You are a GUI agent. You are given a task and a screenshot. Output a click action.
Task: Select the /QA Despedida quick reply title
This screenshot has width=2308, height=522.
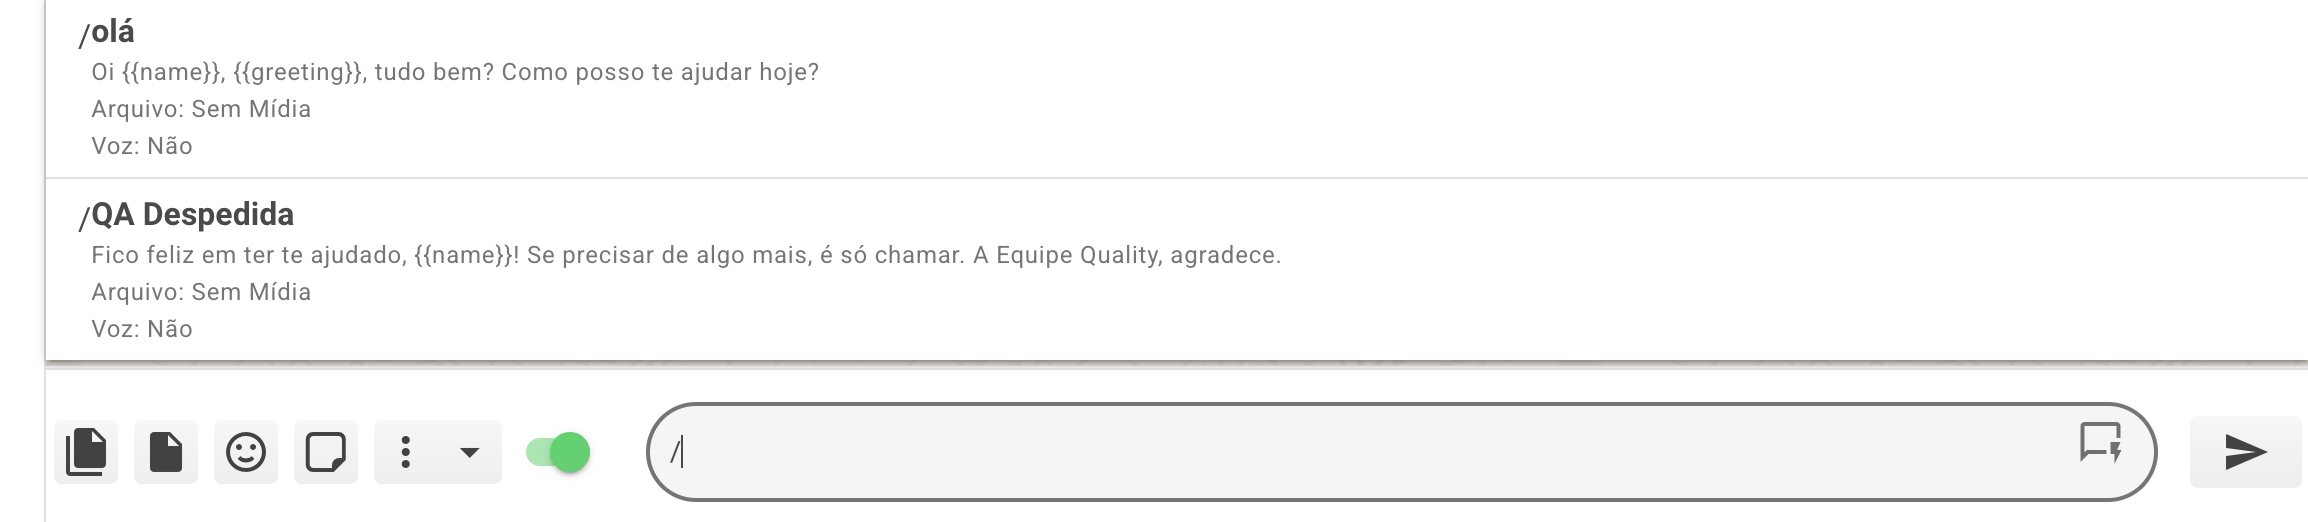point(187,215)
